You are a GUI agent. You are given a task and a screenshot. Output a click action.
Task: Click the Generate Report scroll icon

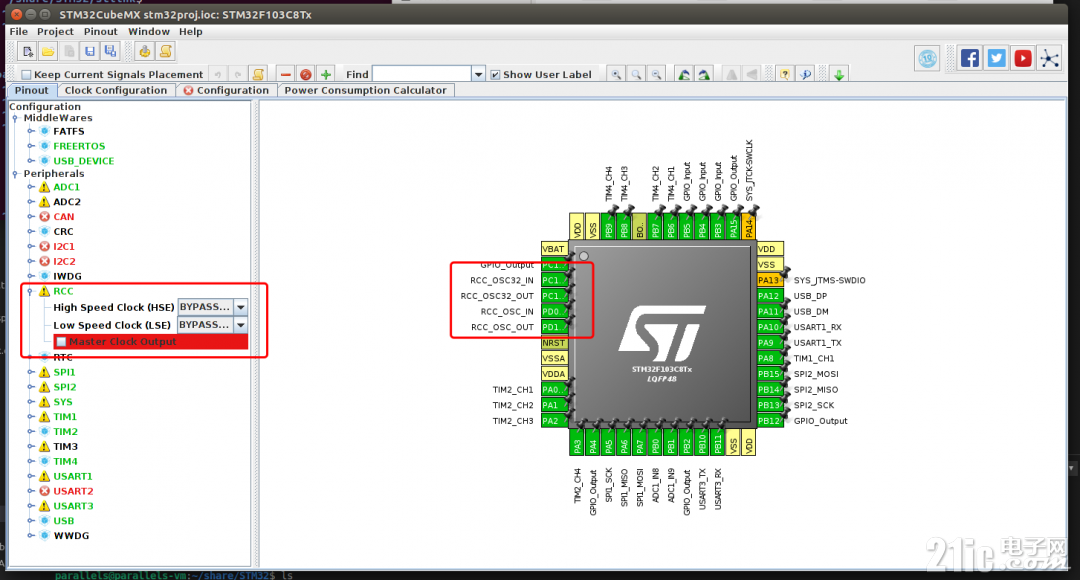coord(165,51)
